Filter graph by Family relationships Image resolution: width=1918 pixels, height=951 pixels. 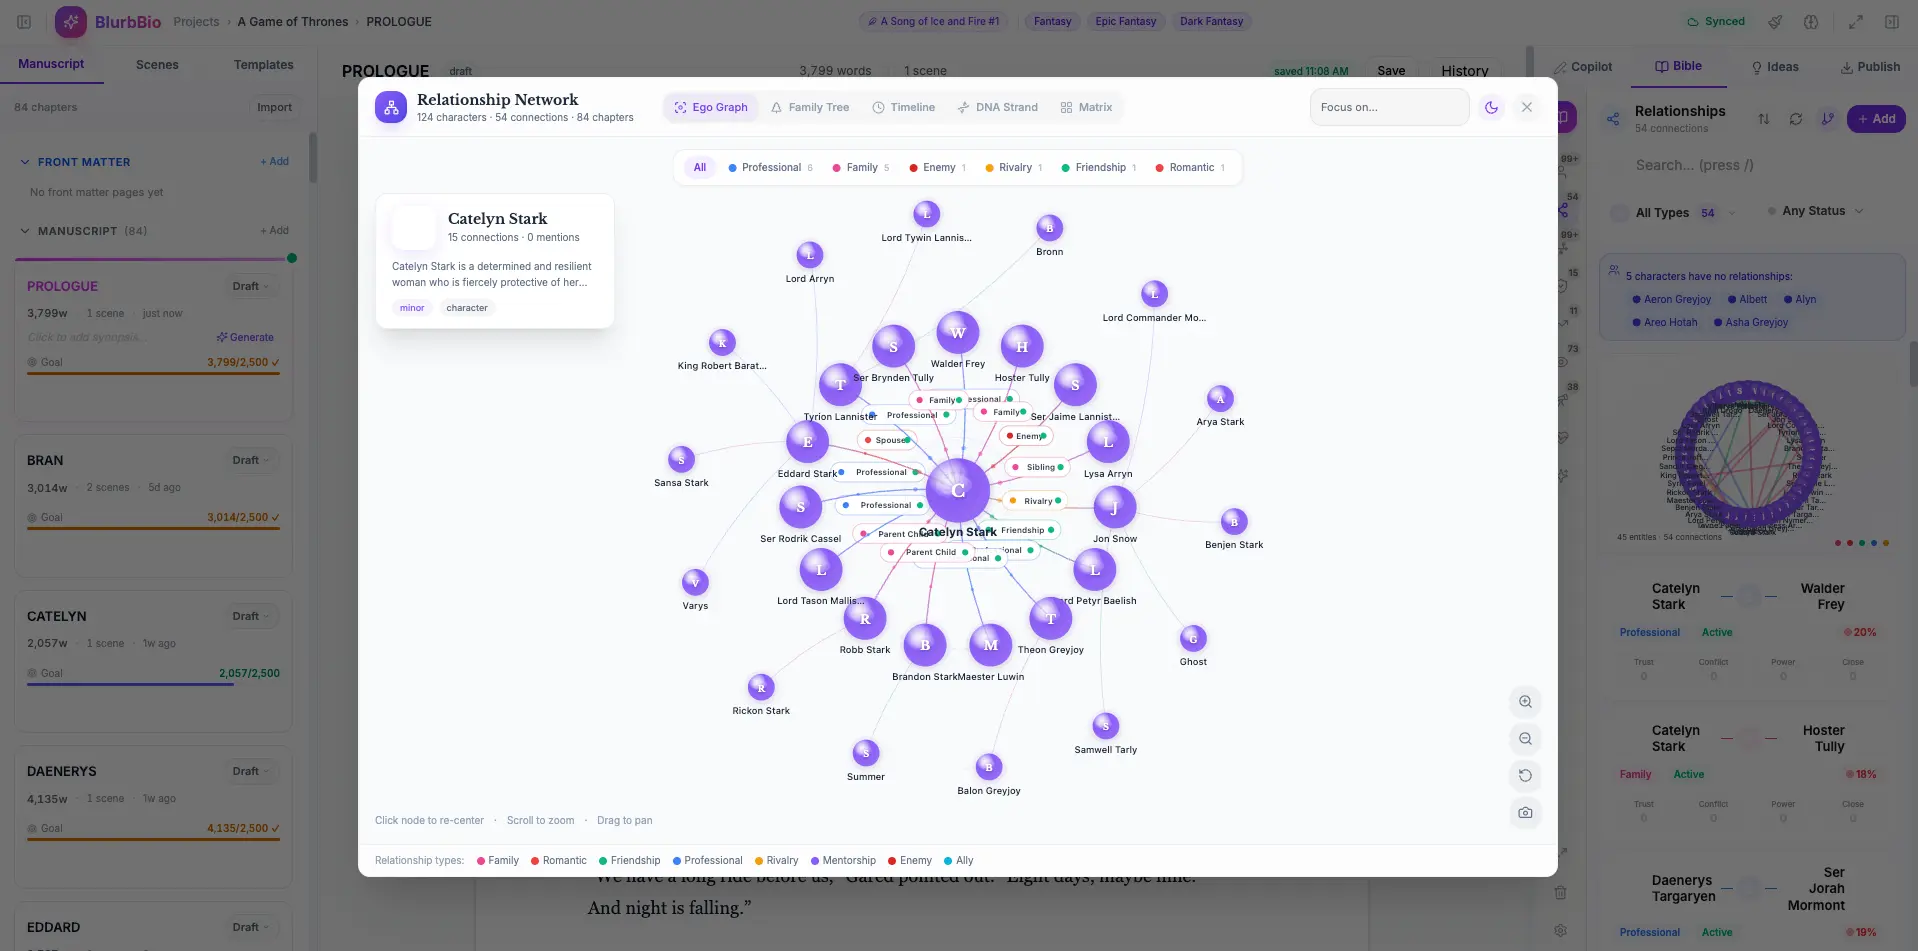[x=860, y=168]
